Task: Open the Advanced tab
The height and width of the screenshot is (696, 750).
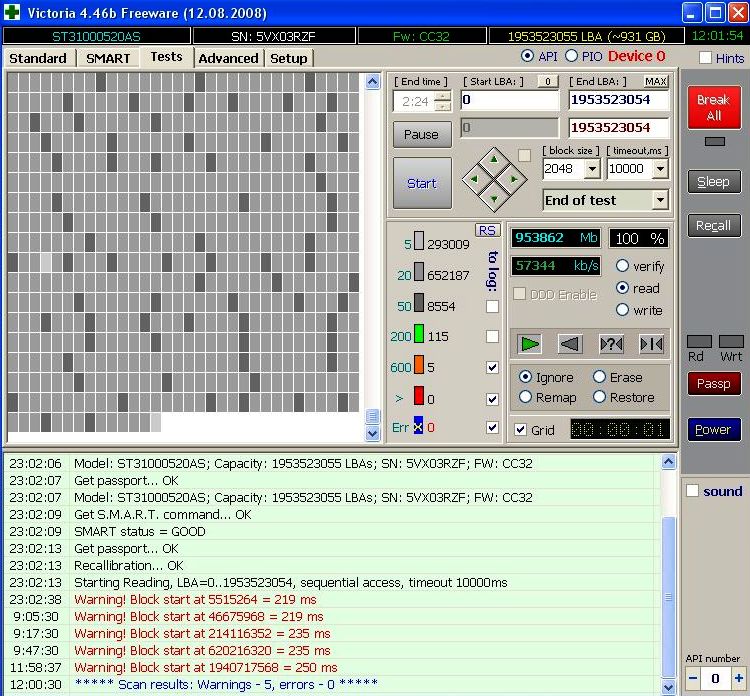Action: [x=229, y=58]
